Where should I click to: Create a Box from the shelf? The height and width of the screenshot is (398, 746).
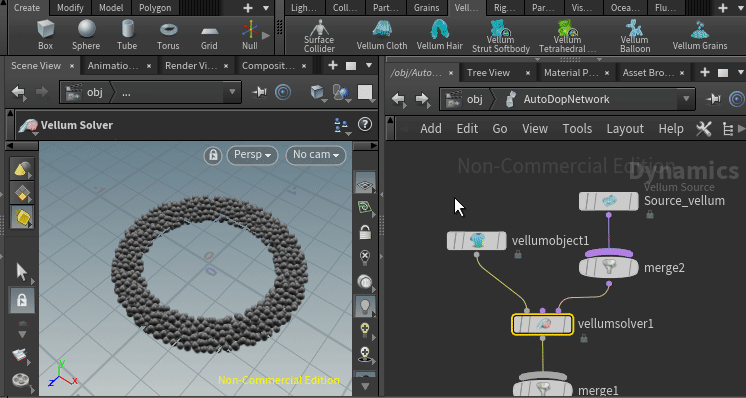tap(46, 34)
